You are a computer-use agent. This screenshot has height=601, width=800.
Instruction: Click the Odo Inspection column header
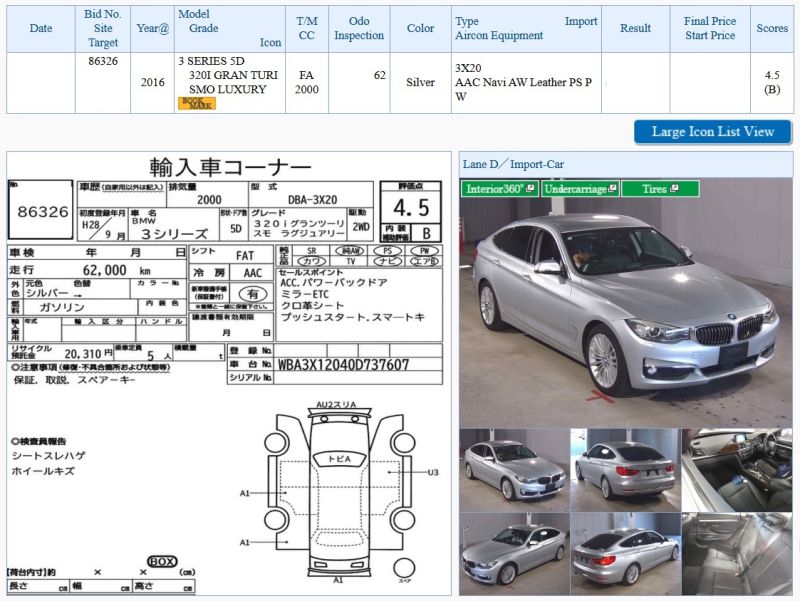coord(359,29)
